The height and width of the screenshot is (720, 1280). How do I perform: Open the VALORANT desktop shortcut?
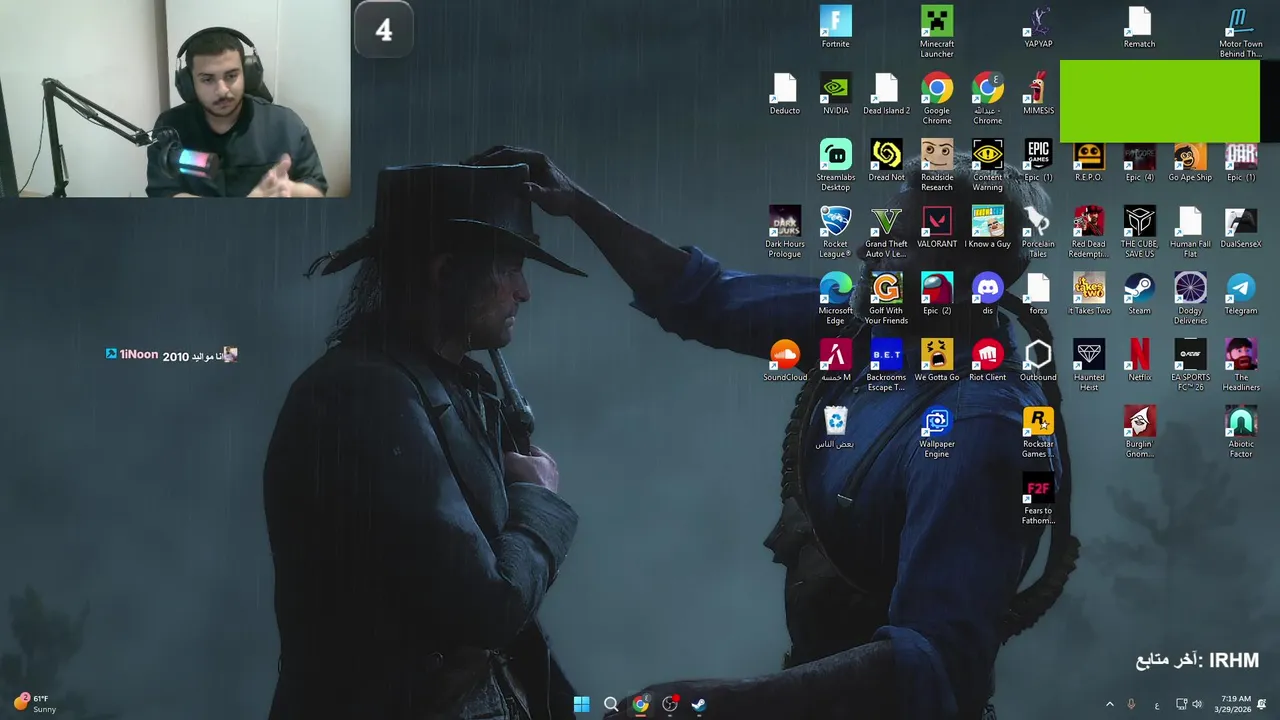937,228
